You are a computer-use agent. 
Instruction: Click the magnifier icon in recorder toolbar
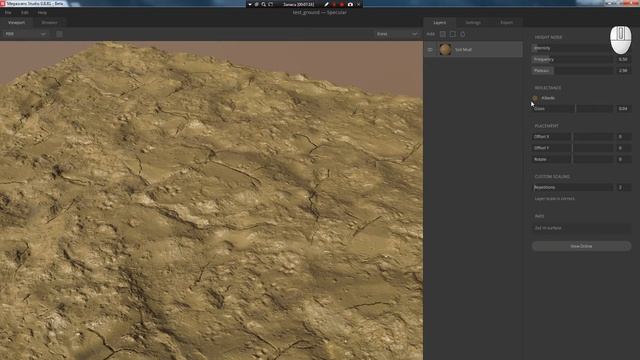pos(264,4)
